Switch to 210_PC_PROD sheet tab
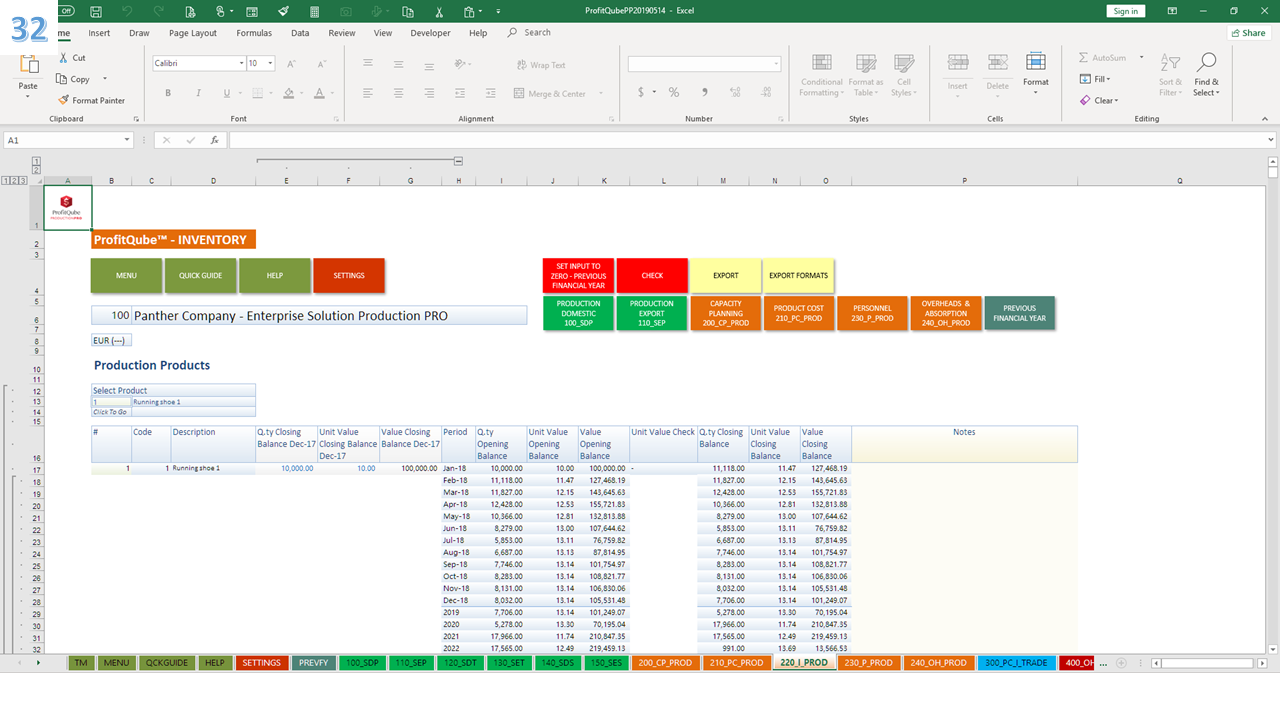The width and height of the screenshot is (1280, 720). [736, 663]
